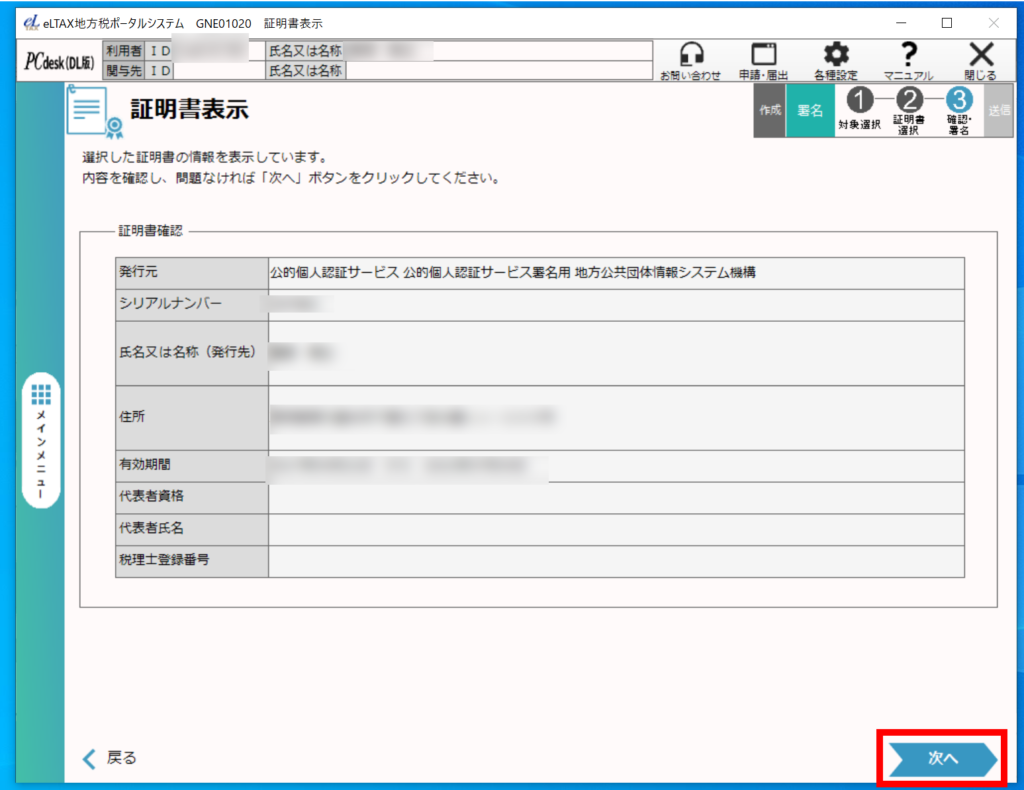
Task: Click the 発行元 value row
Action: click(615, 272)
